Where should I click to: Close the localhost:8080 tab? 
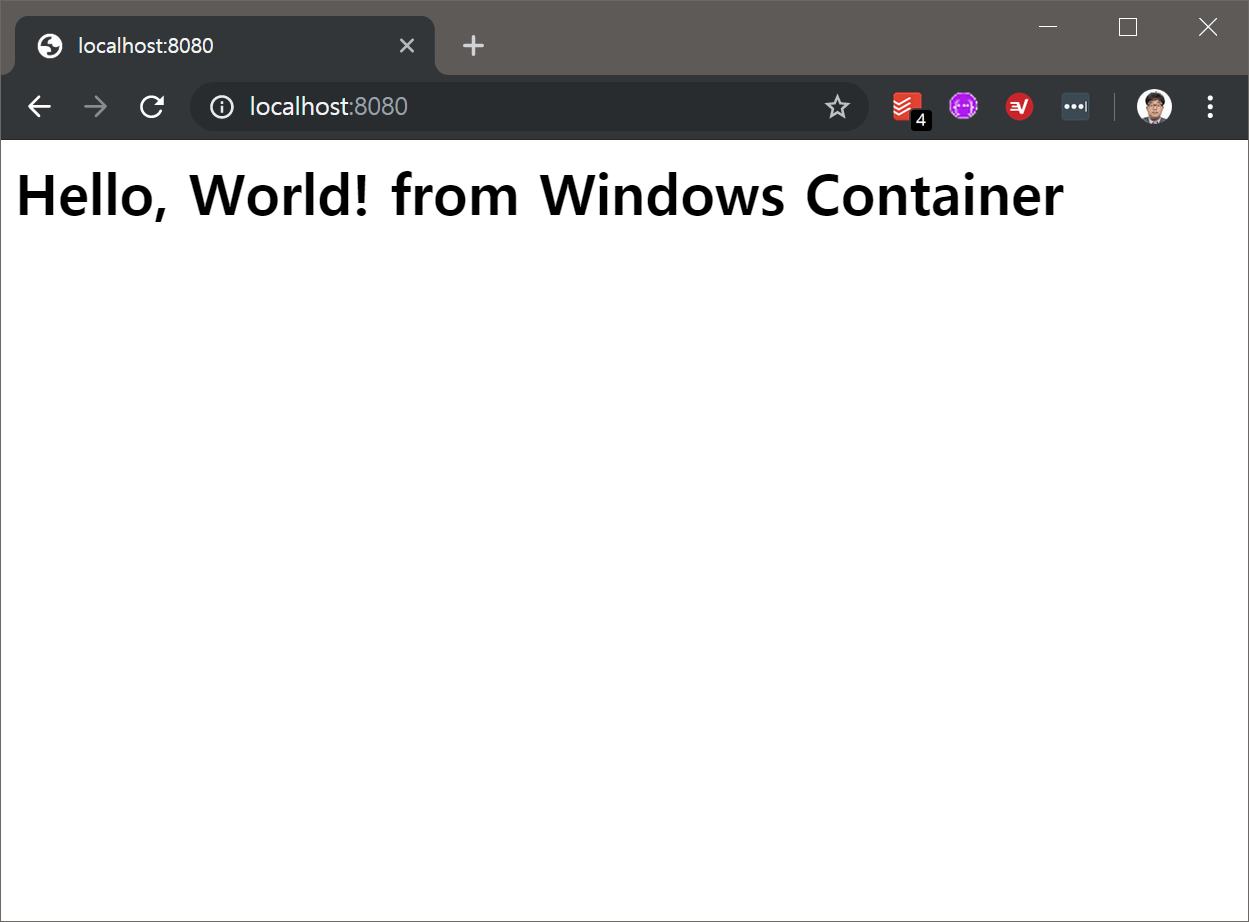pyautogui.click(x=406, y=46)
